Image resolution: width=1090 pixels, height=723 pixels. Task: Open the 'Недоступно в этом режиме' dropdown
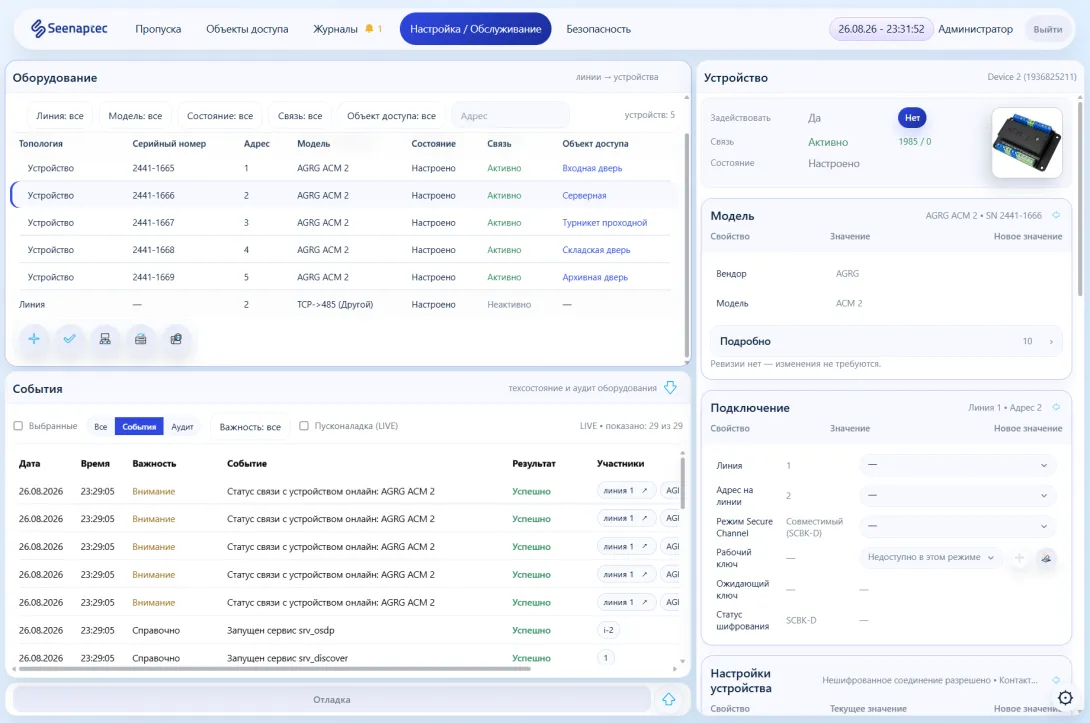[930, 558]
